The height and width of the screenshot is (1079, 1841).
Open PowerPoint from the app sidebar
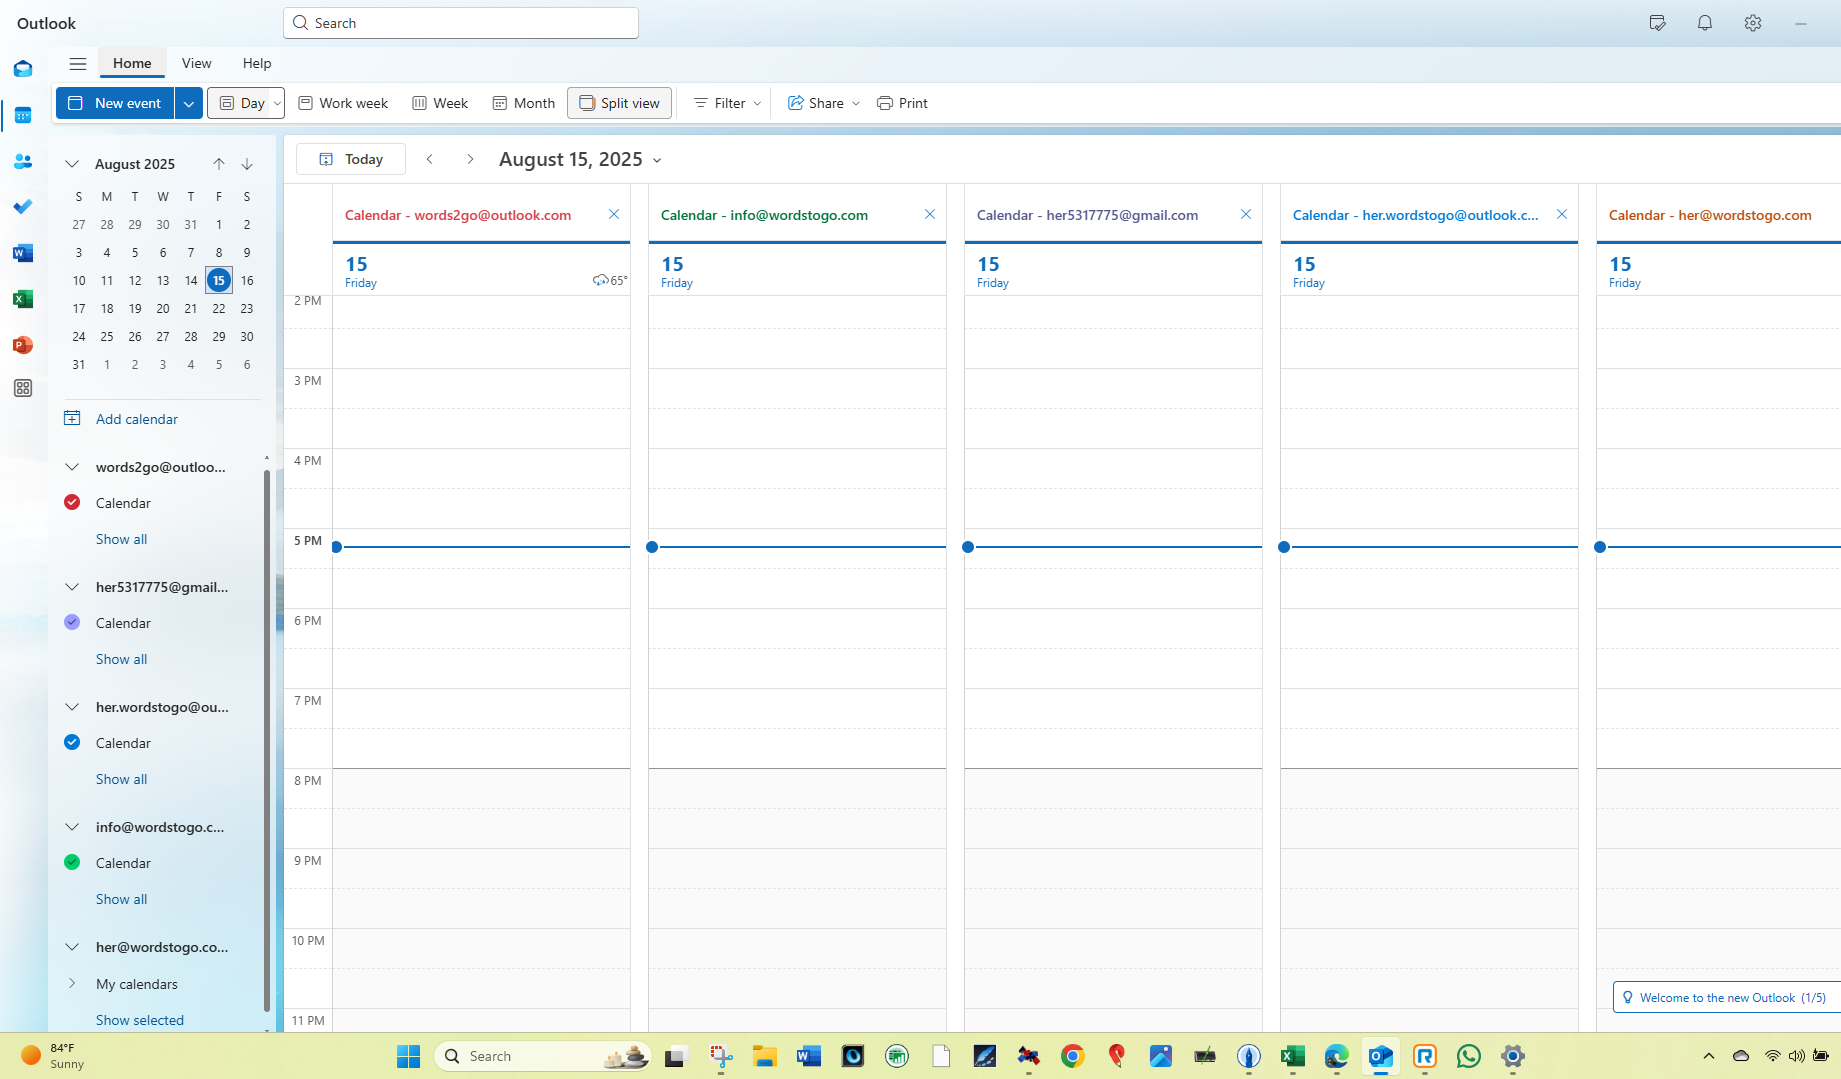click(22, 344)
